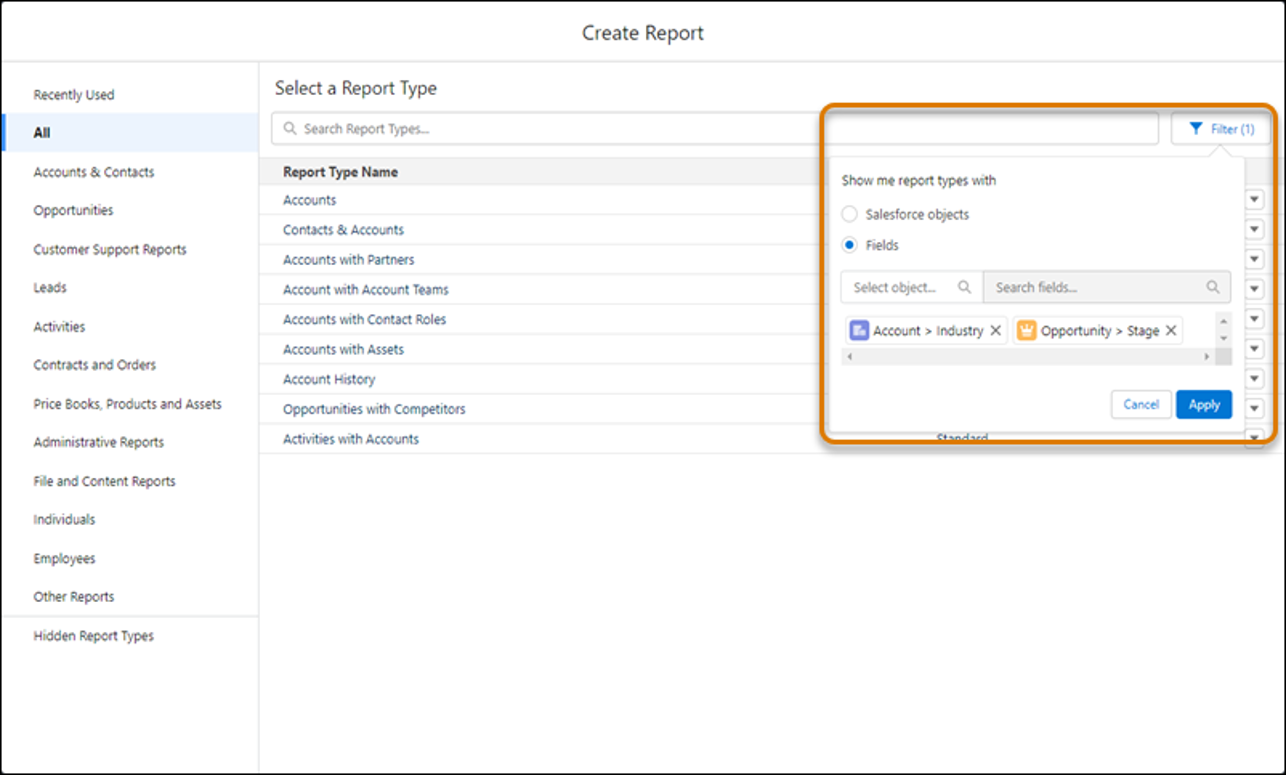Click the pill list scroll down arrow
1288x775 pixels.
1224,338
